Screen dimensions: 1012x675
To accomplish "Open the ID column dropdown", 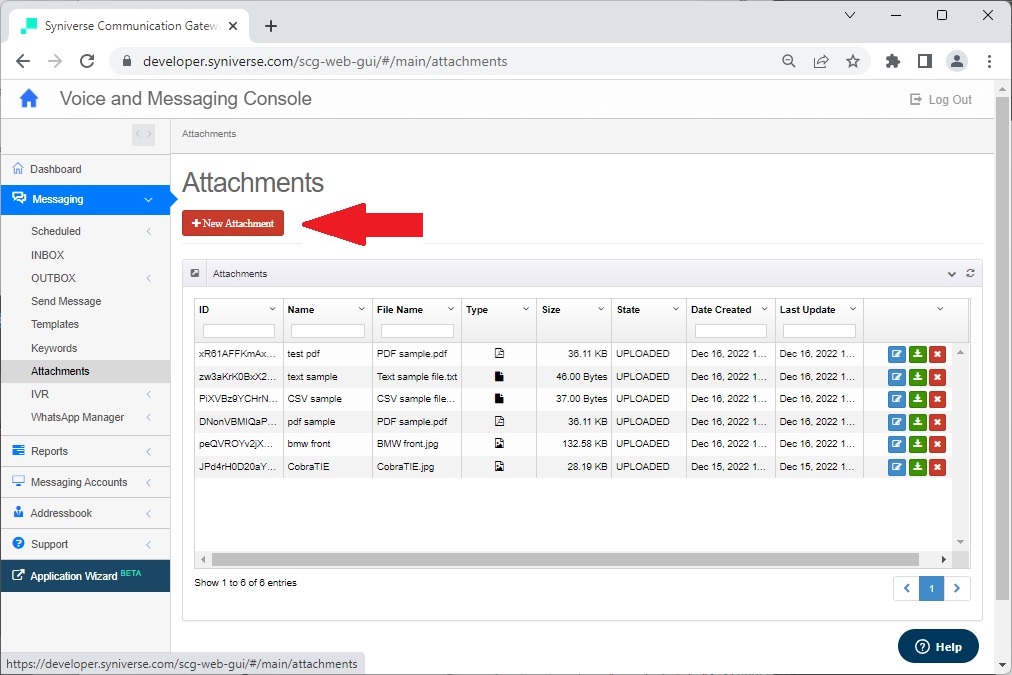I will [x=272, y=309].
